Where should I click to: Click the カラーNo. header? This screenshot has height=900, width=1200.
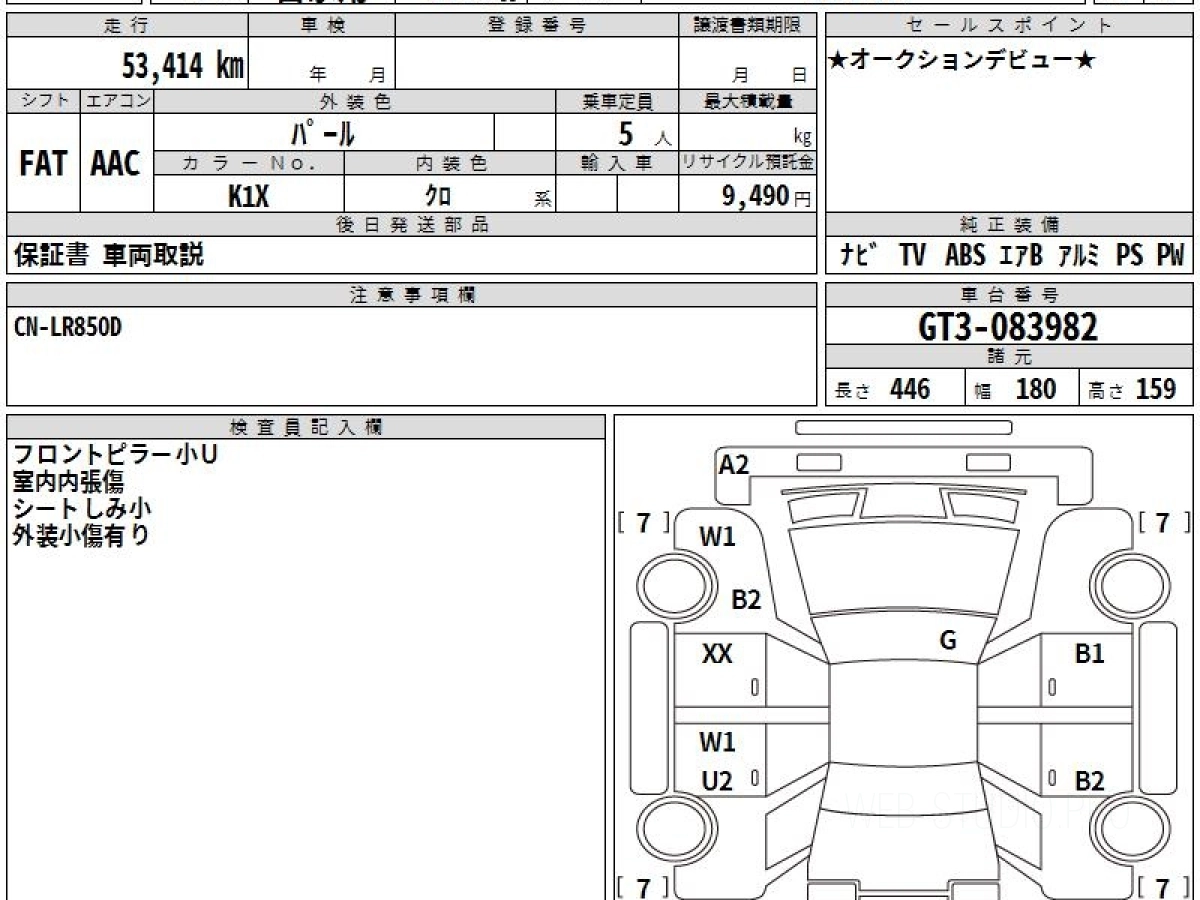click(249, 164)
